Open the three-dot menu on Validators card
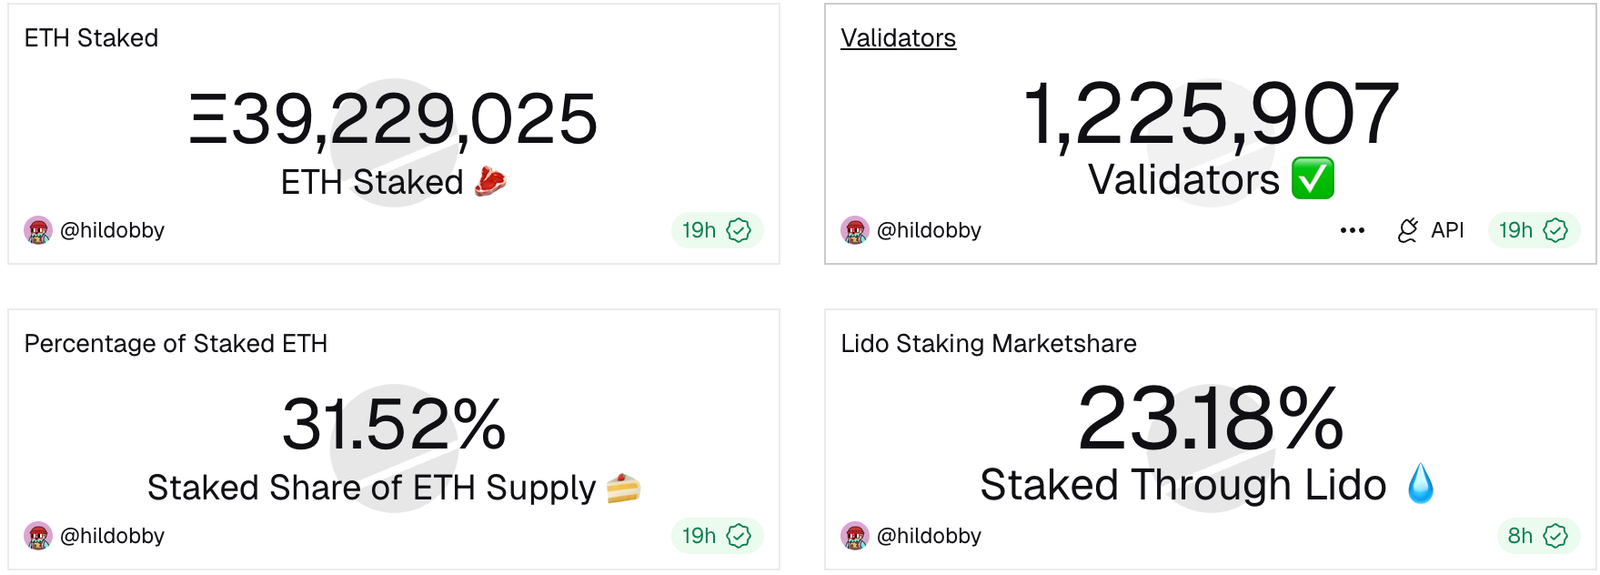This screenshot has height=575, width=1600. click(x=1352, y=230)
